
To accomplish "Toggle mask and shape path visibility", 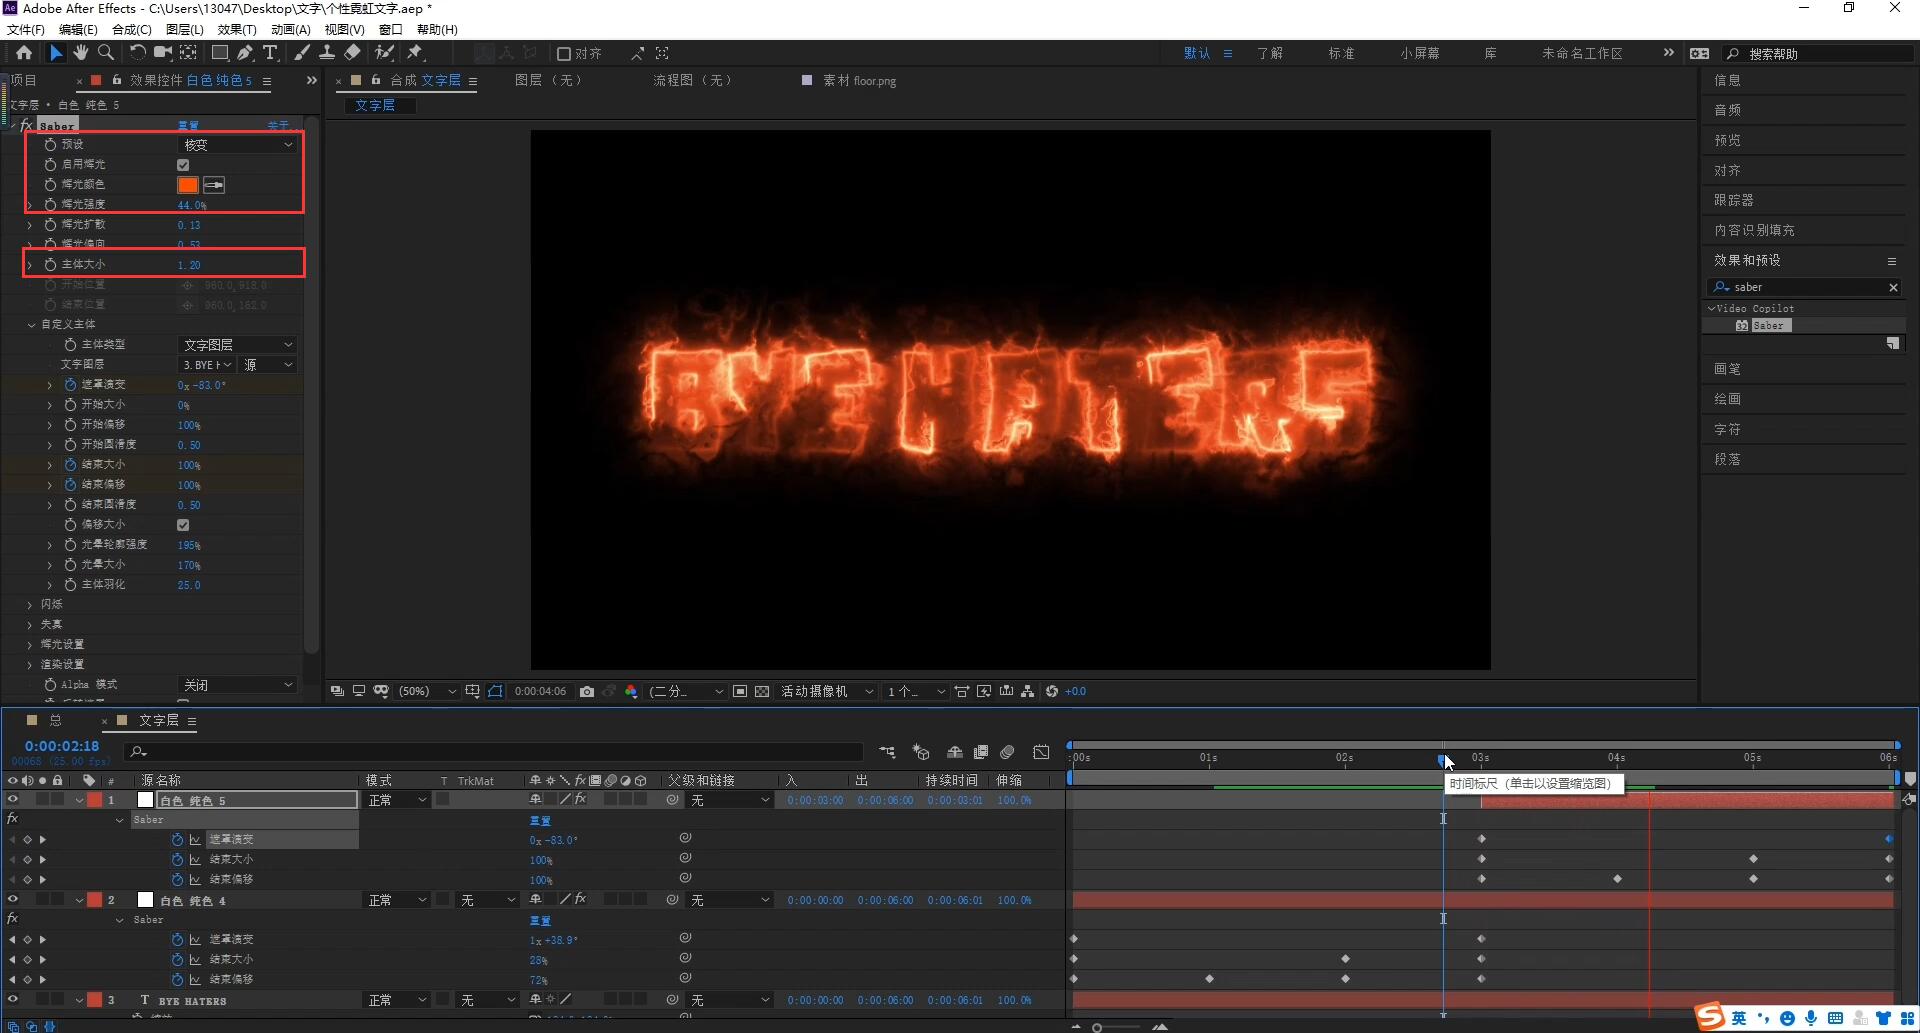I will tap(495, 691).
